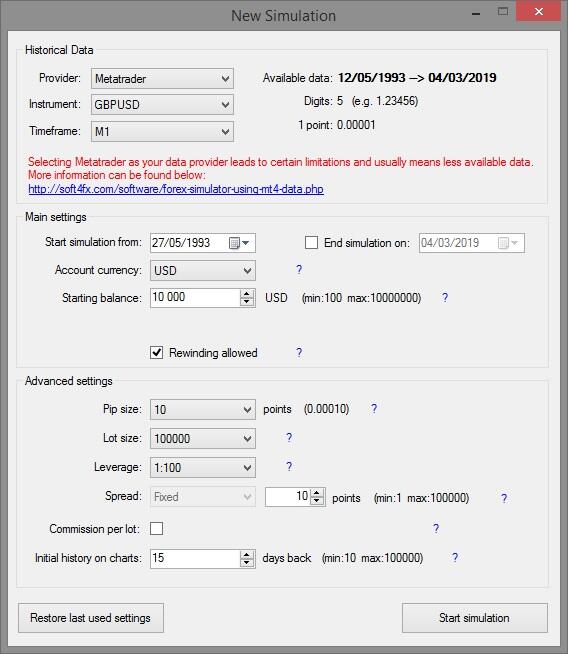Open the Timeframe dropdown showing M1
This screenshot has width=568, height=654.
tap(162, 132)
